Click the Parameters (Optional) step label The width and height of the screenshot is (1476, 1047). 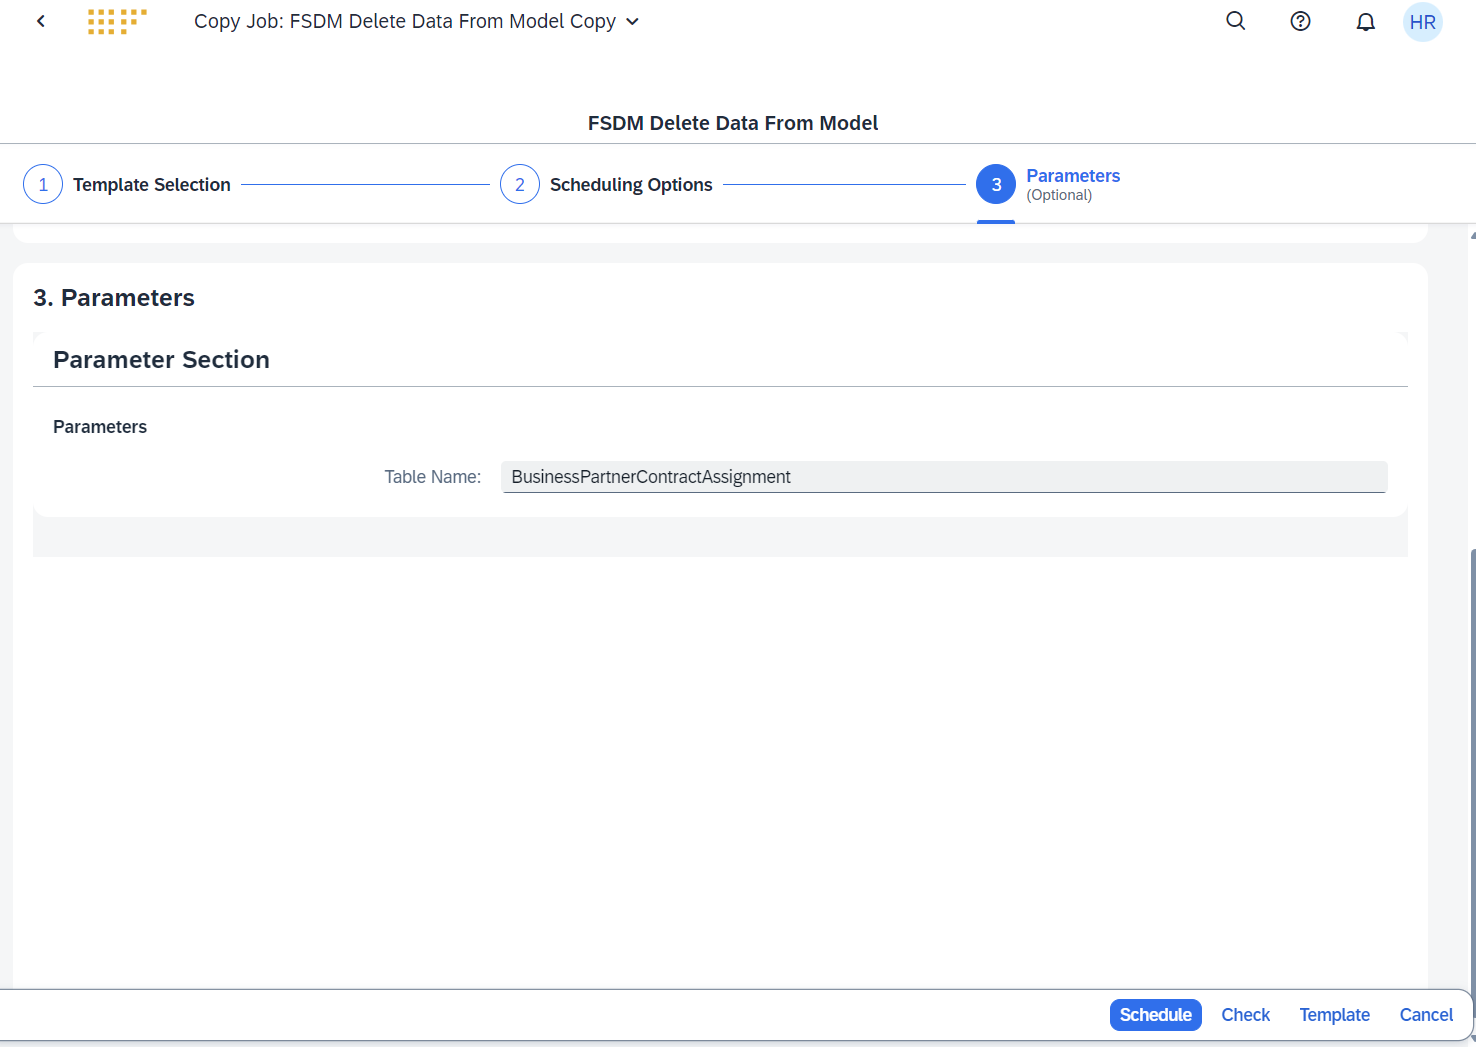(x=1072, y=176)
